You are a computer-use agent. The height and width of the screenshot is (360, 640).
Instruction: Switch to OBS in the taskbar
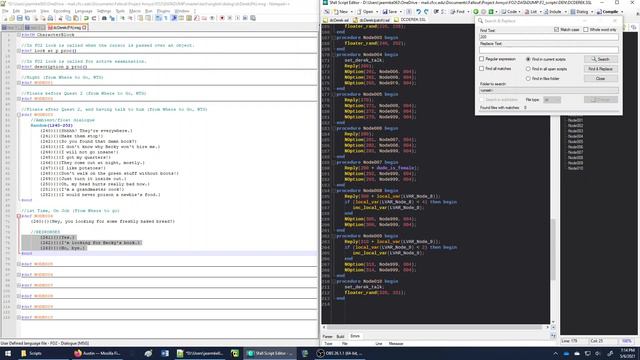(340, 353)
